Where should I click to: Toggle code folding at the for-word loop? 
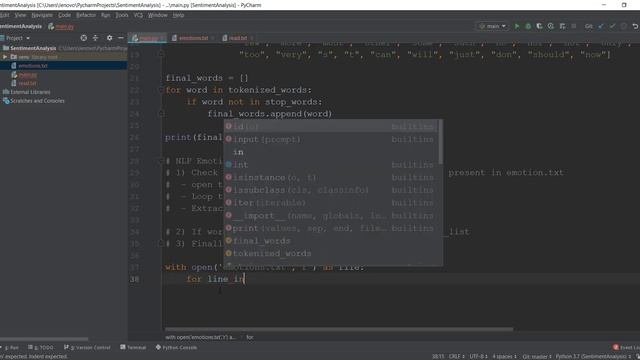pos(161,90)
